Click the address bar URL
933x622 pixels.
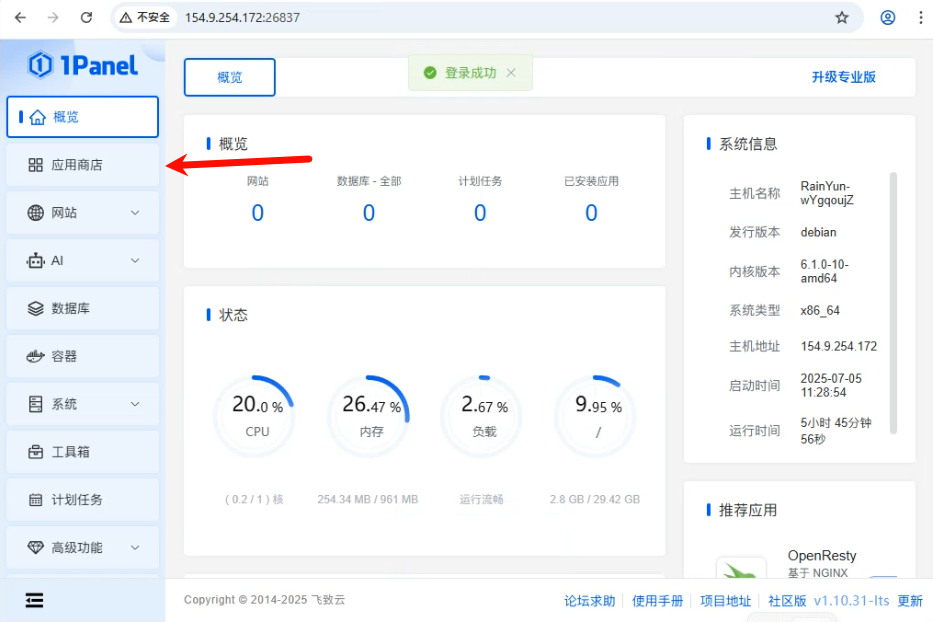tap(242, 18)
